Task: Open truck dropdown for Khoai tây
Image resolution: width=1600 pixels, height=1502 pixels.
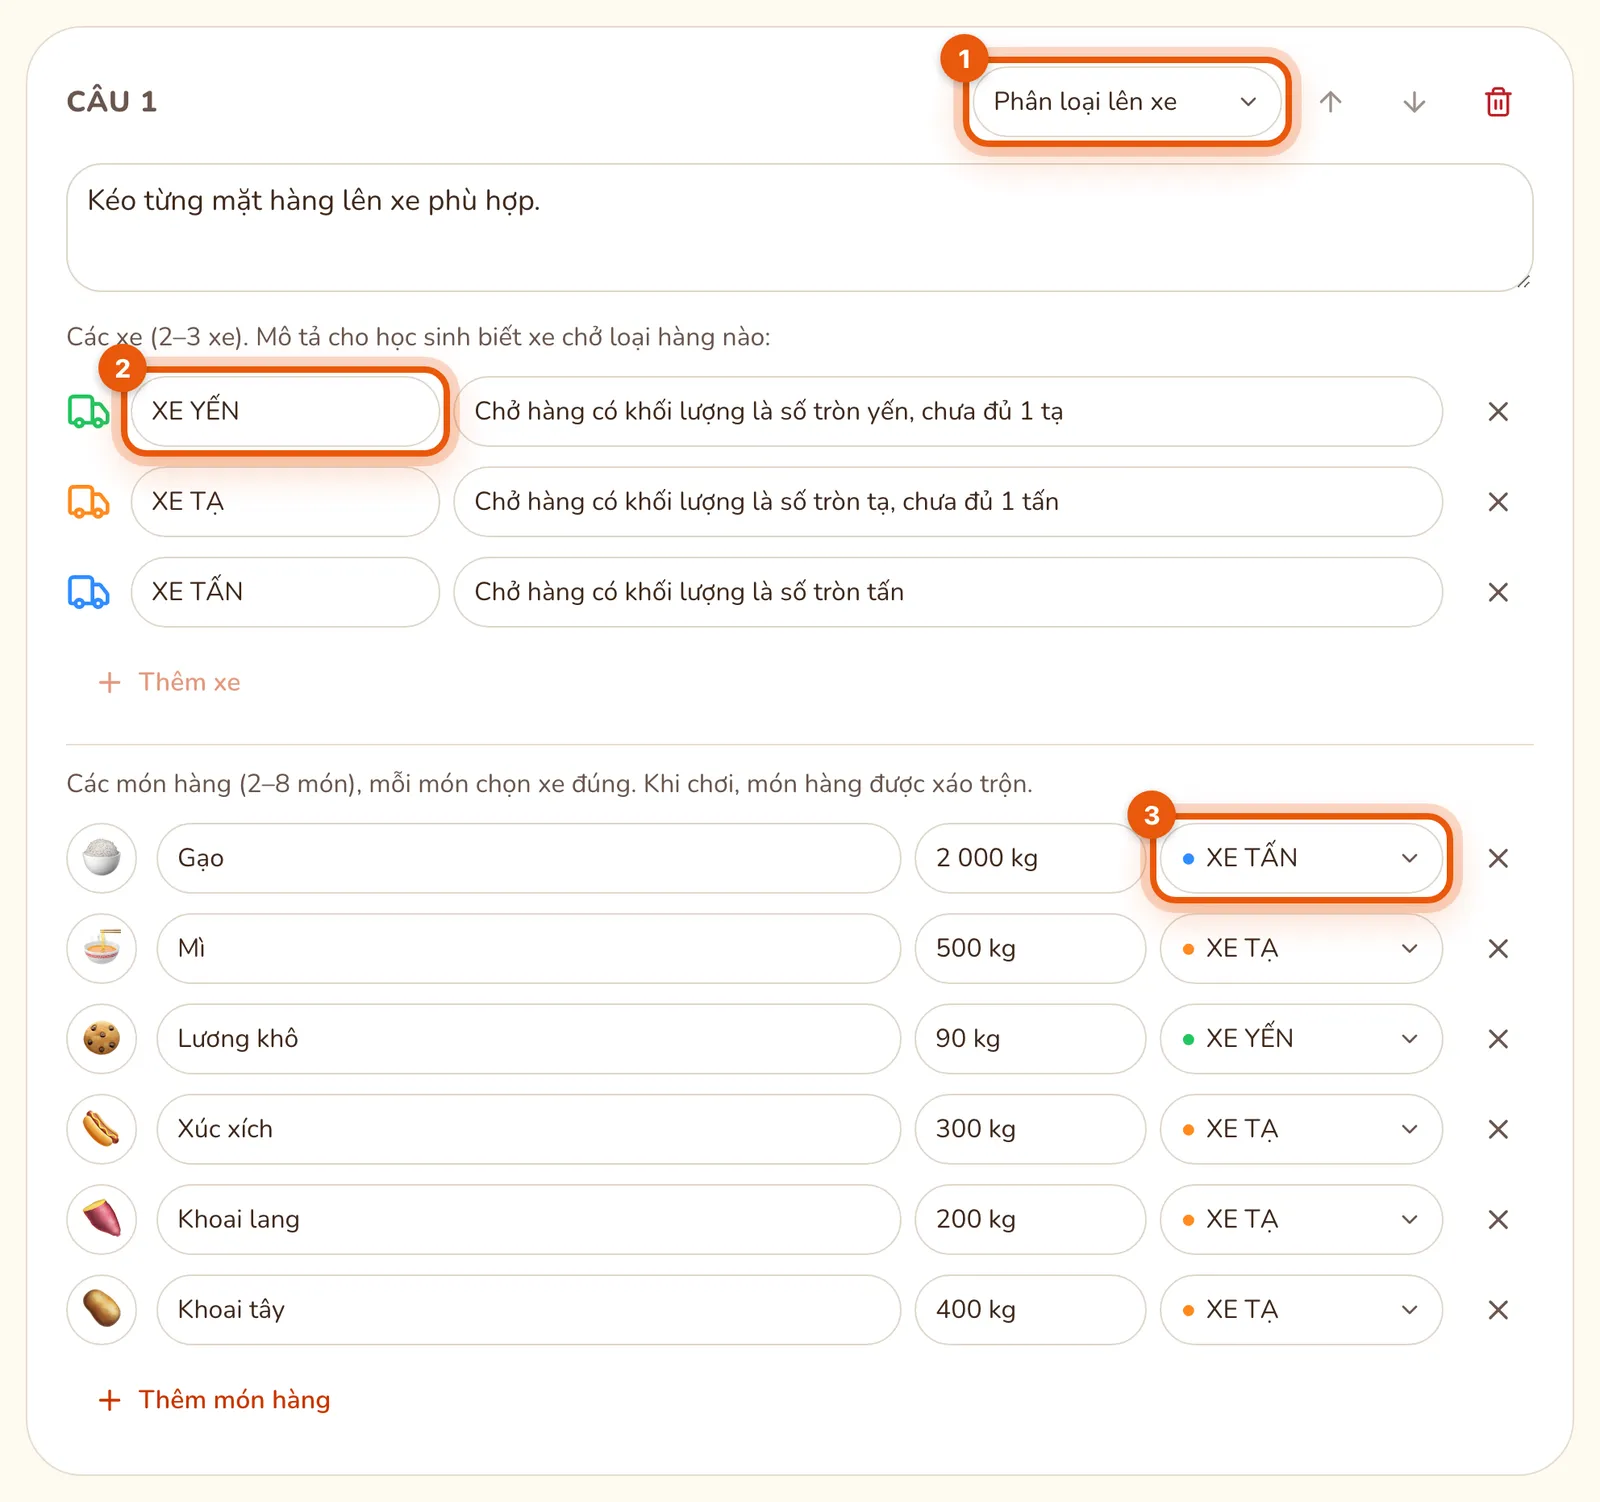Action: (1301, 1310)
